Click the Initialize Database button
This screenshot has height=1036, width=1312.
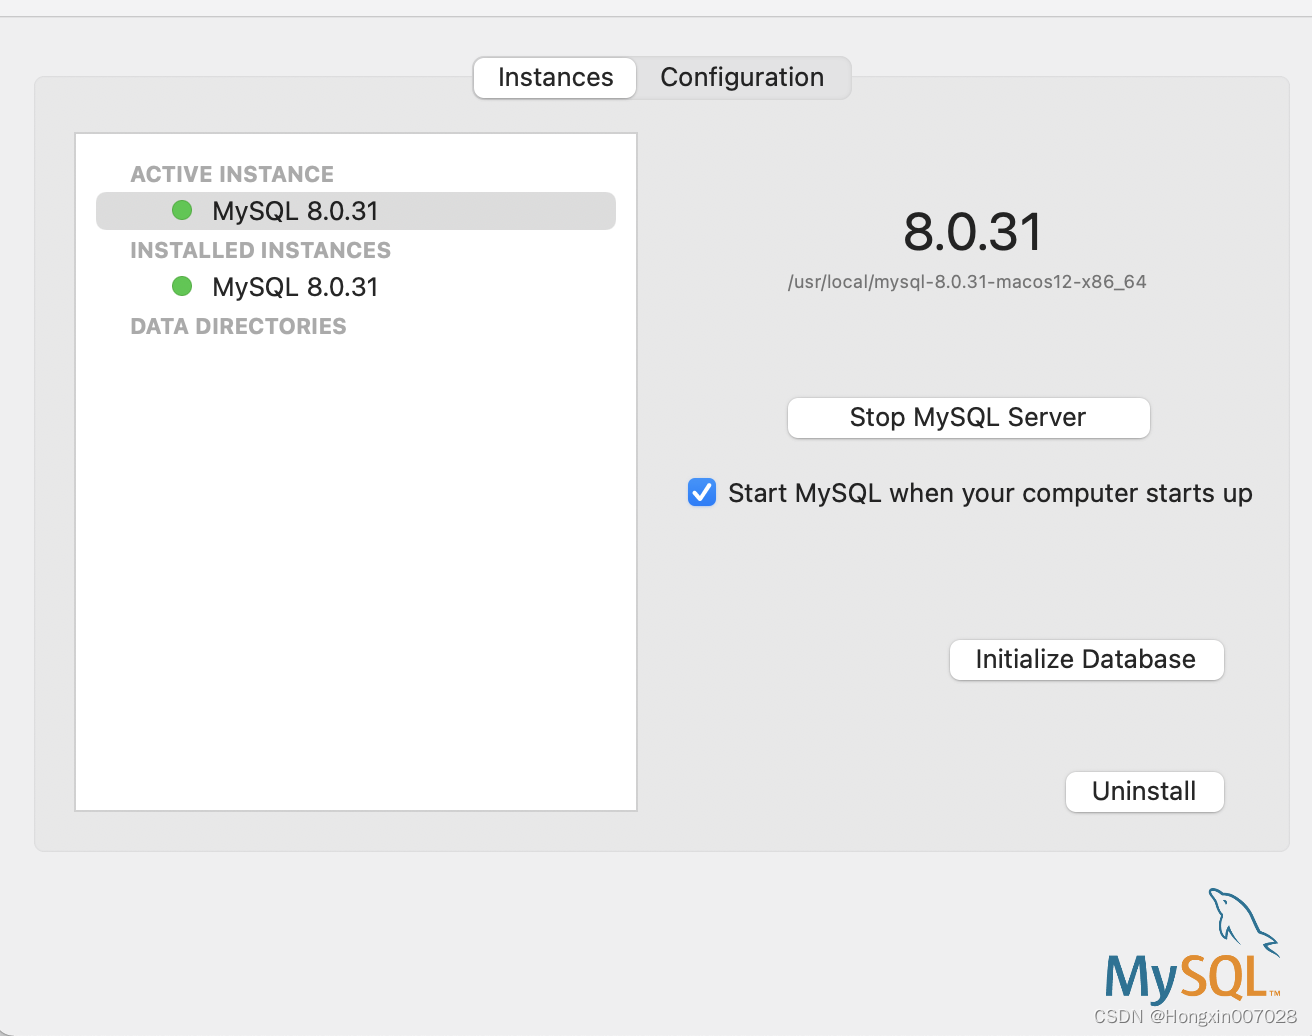[1086, 660]
